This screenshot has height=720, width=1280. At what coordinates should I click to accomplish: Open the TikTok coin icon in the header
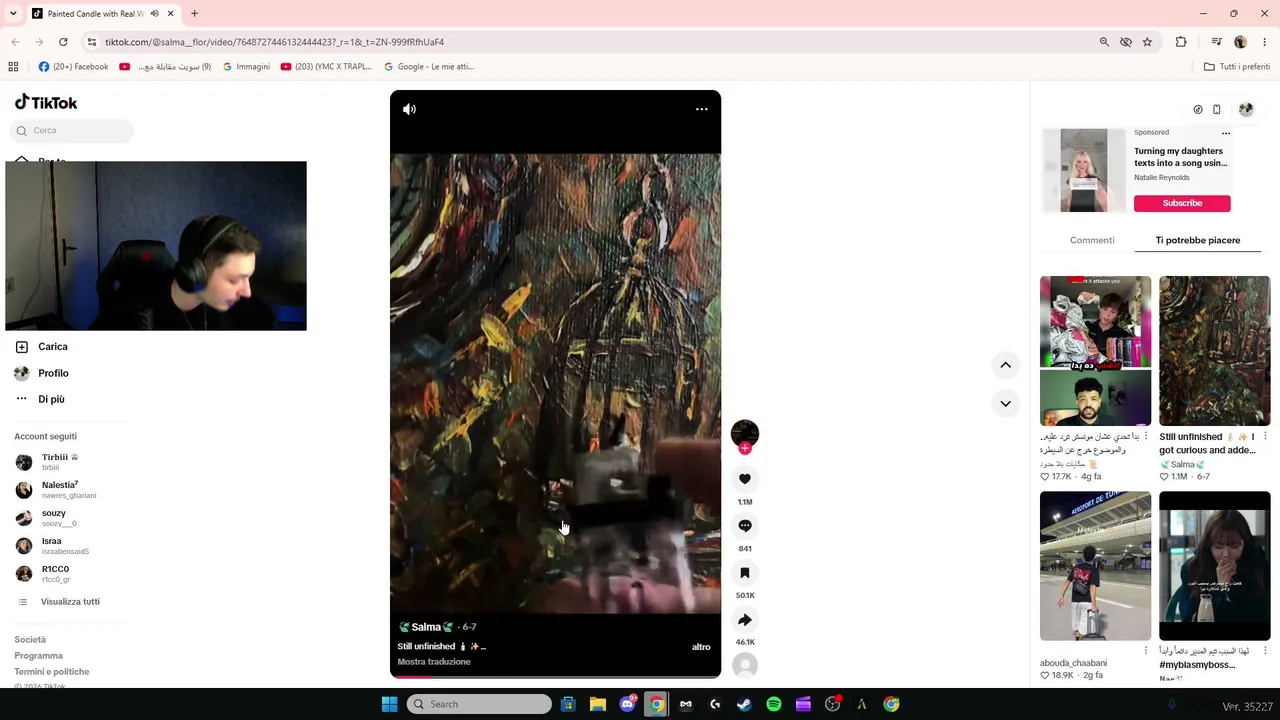1198,110
